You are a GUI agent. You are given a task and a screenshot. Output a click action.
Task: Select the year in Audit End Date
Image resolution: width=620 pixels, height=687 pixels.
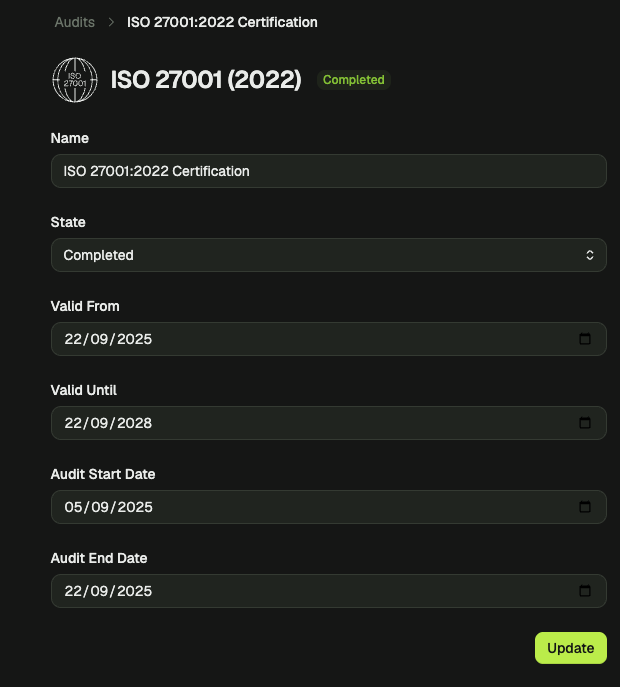(134, 591)
